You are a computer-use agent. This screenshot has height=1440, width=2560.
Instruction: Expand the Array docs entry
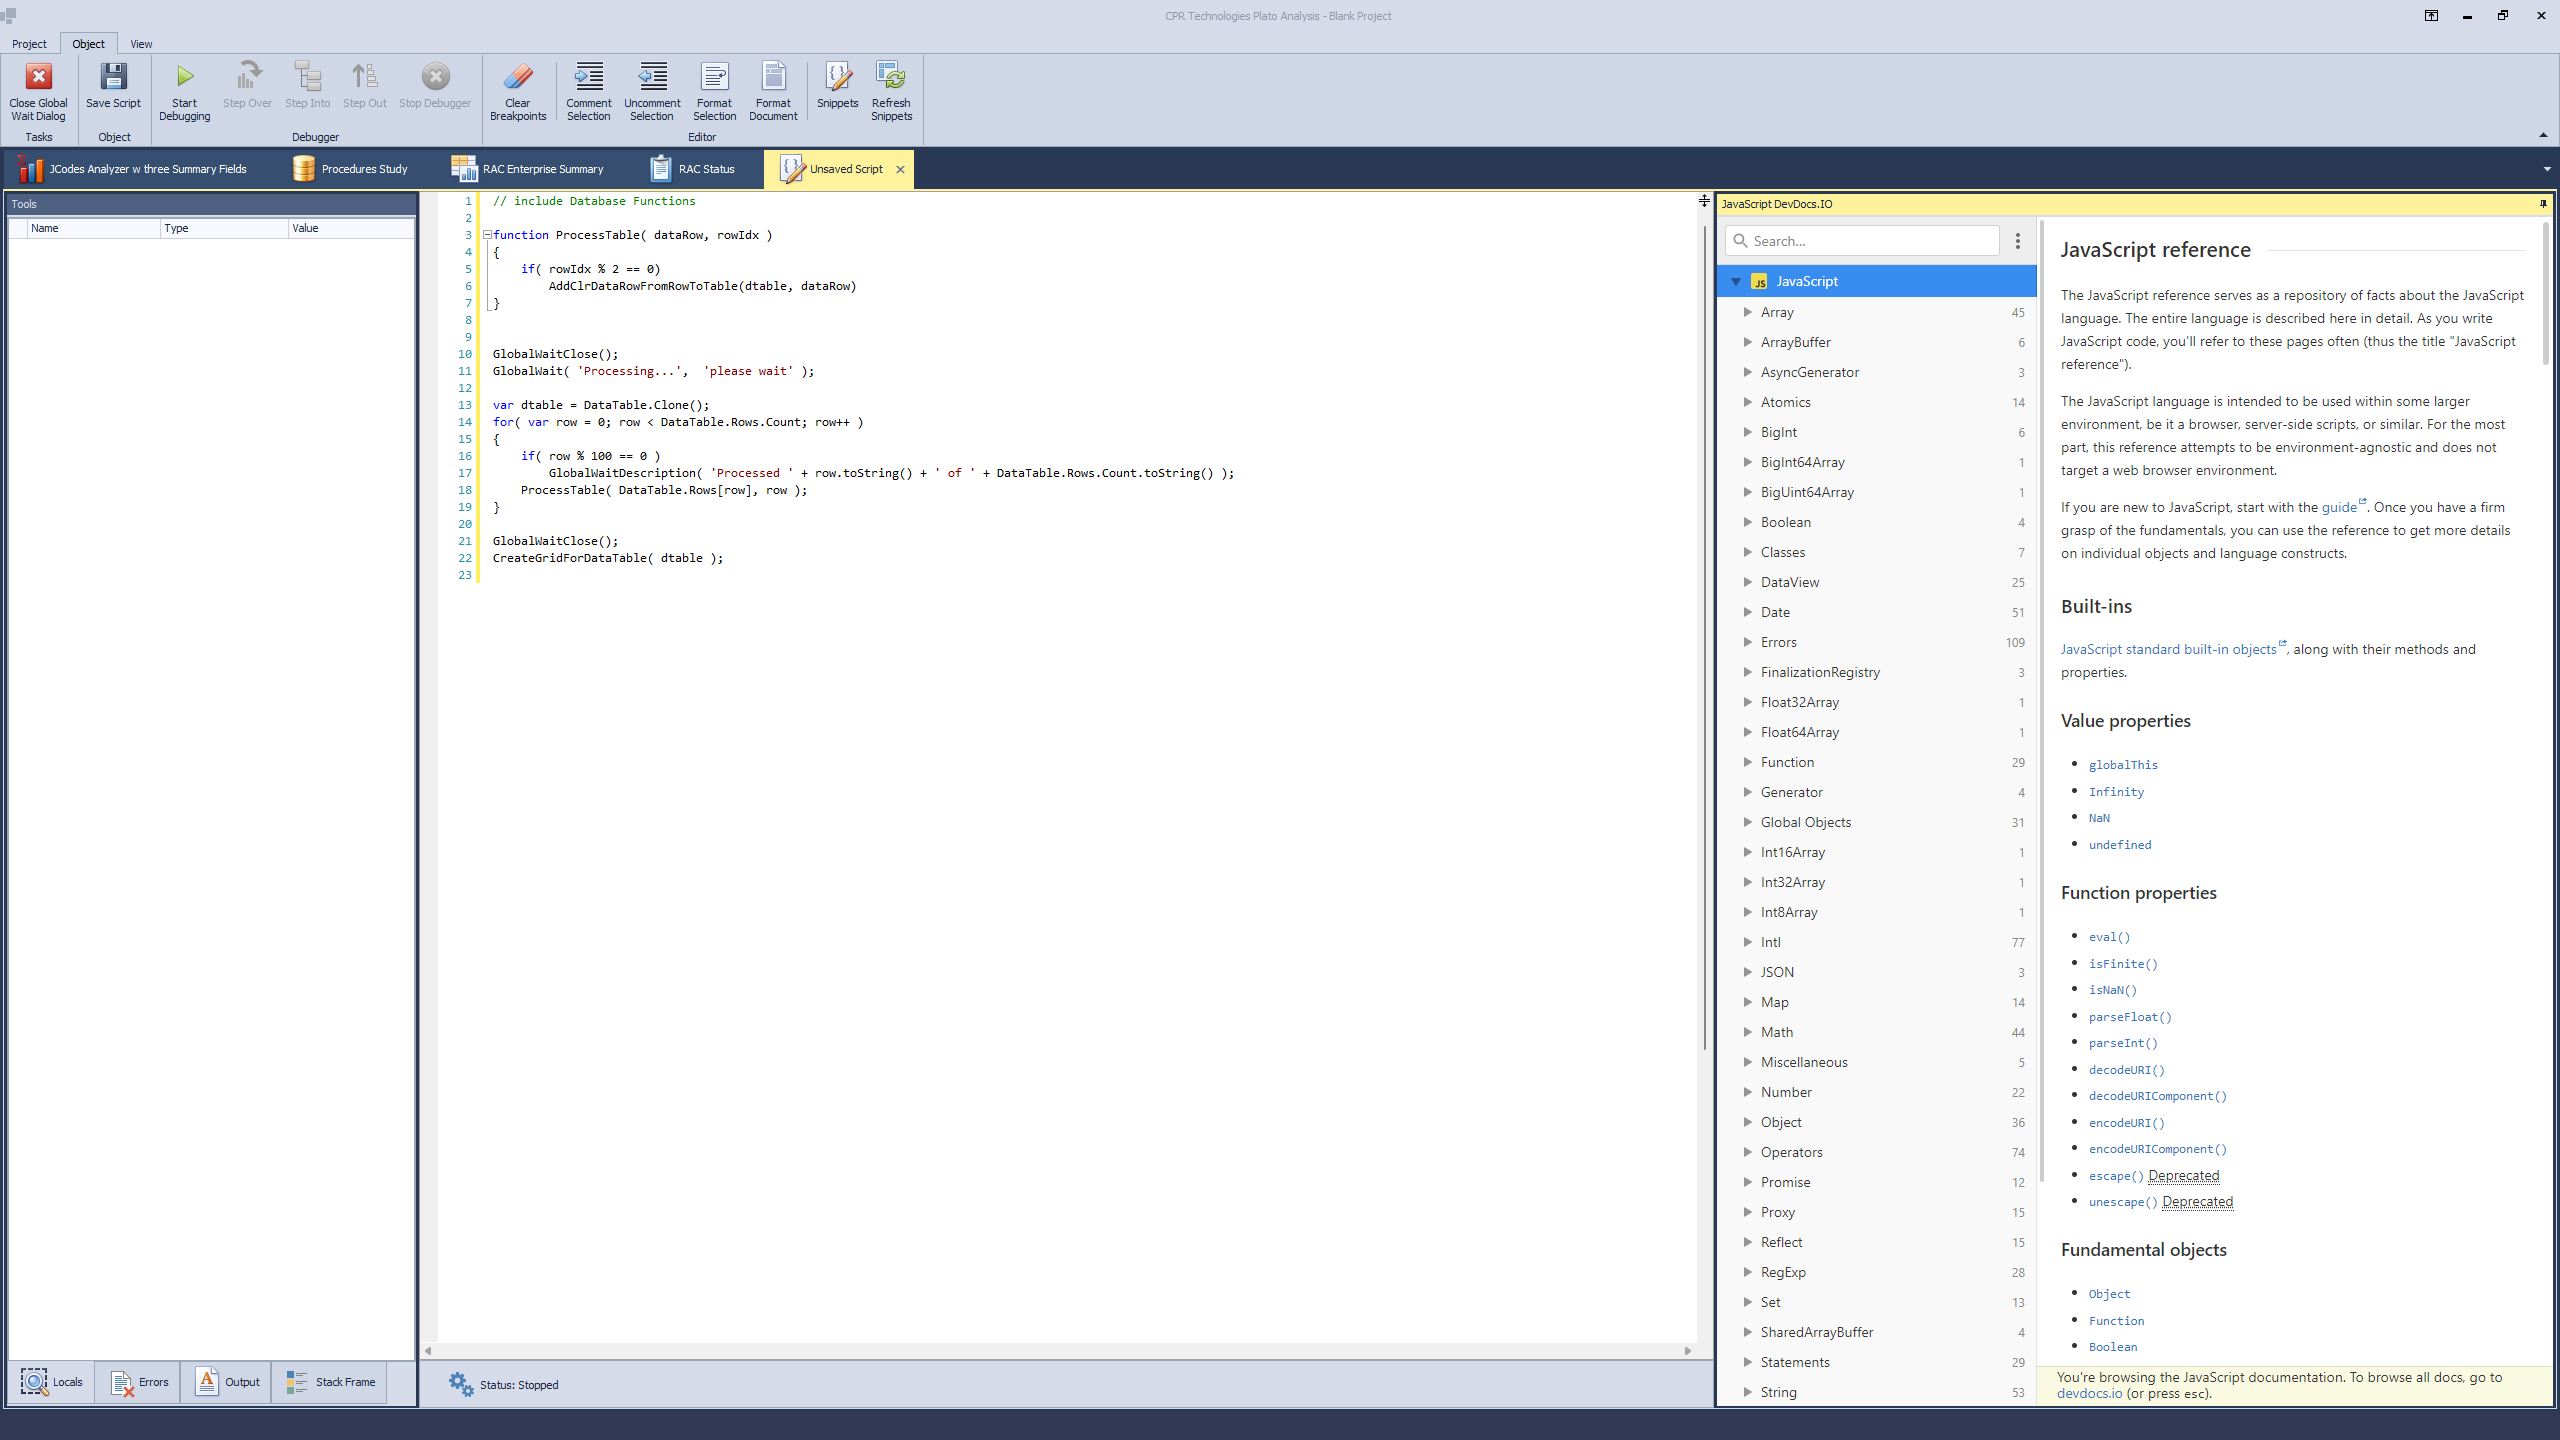(x=1747, y=312)
